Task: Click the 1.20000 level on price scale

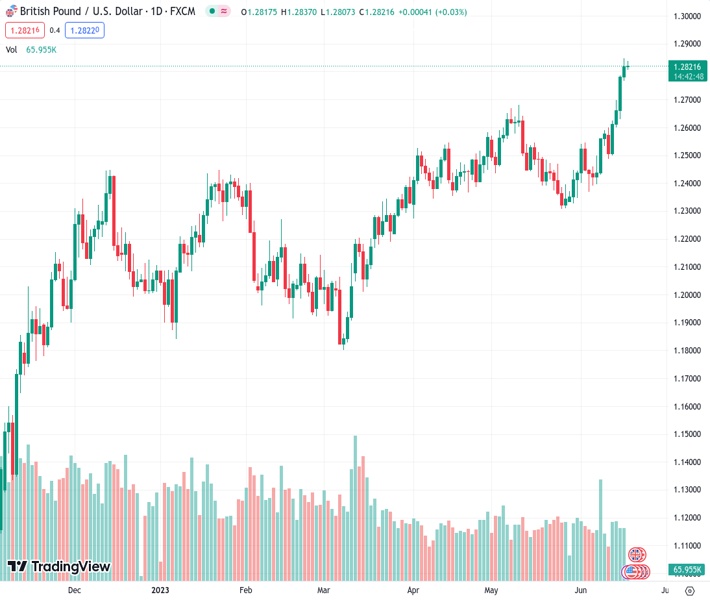Action: click(686, 295)
